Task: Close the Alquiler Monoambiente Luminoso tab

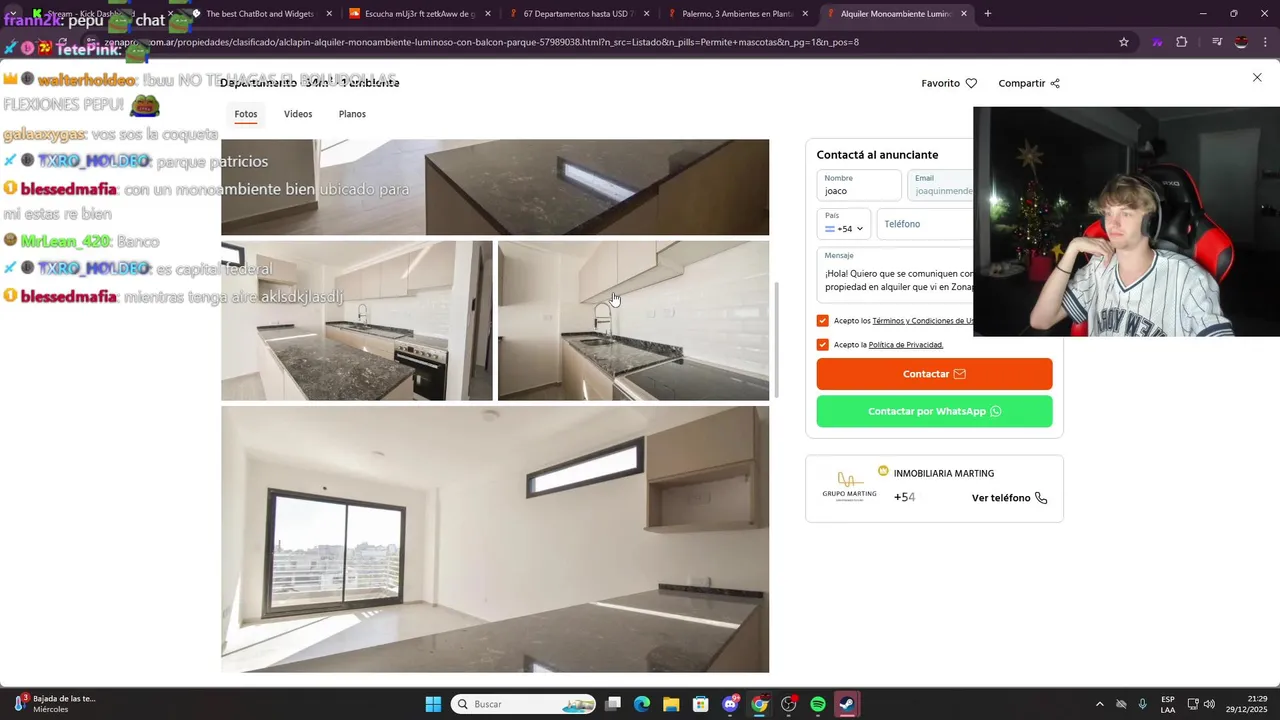Action: [964, 14]
